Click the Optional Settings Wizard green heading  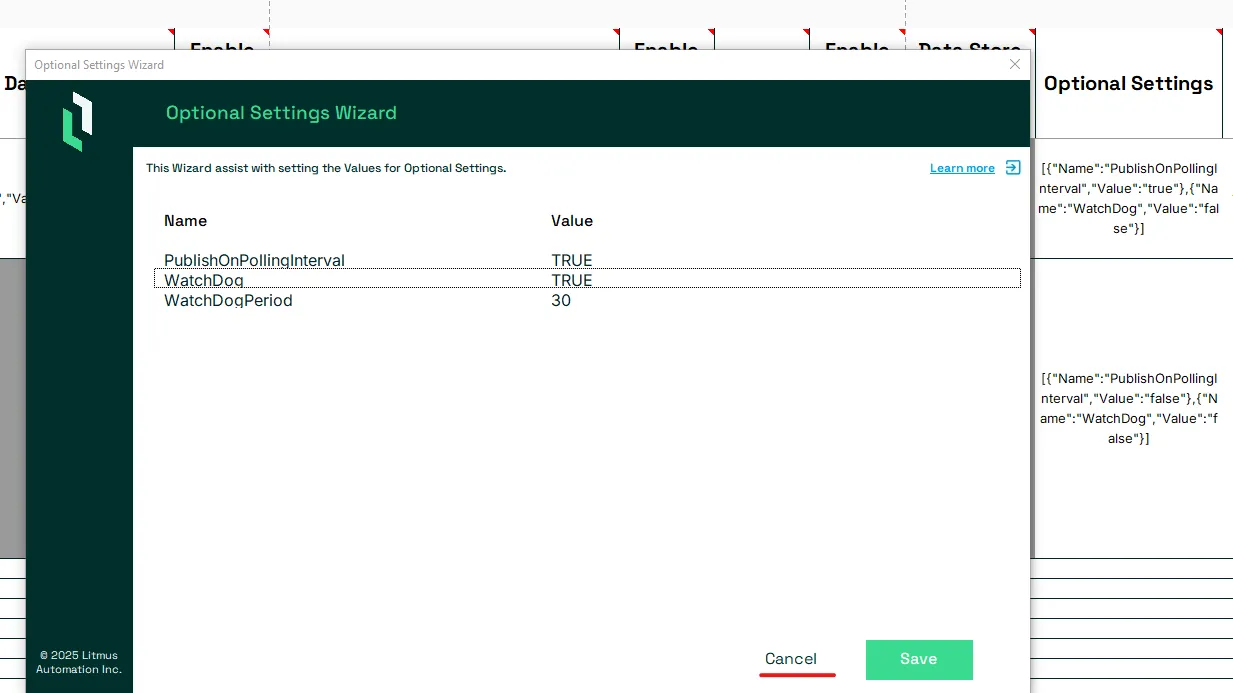[x=281, y=113]
